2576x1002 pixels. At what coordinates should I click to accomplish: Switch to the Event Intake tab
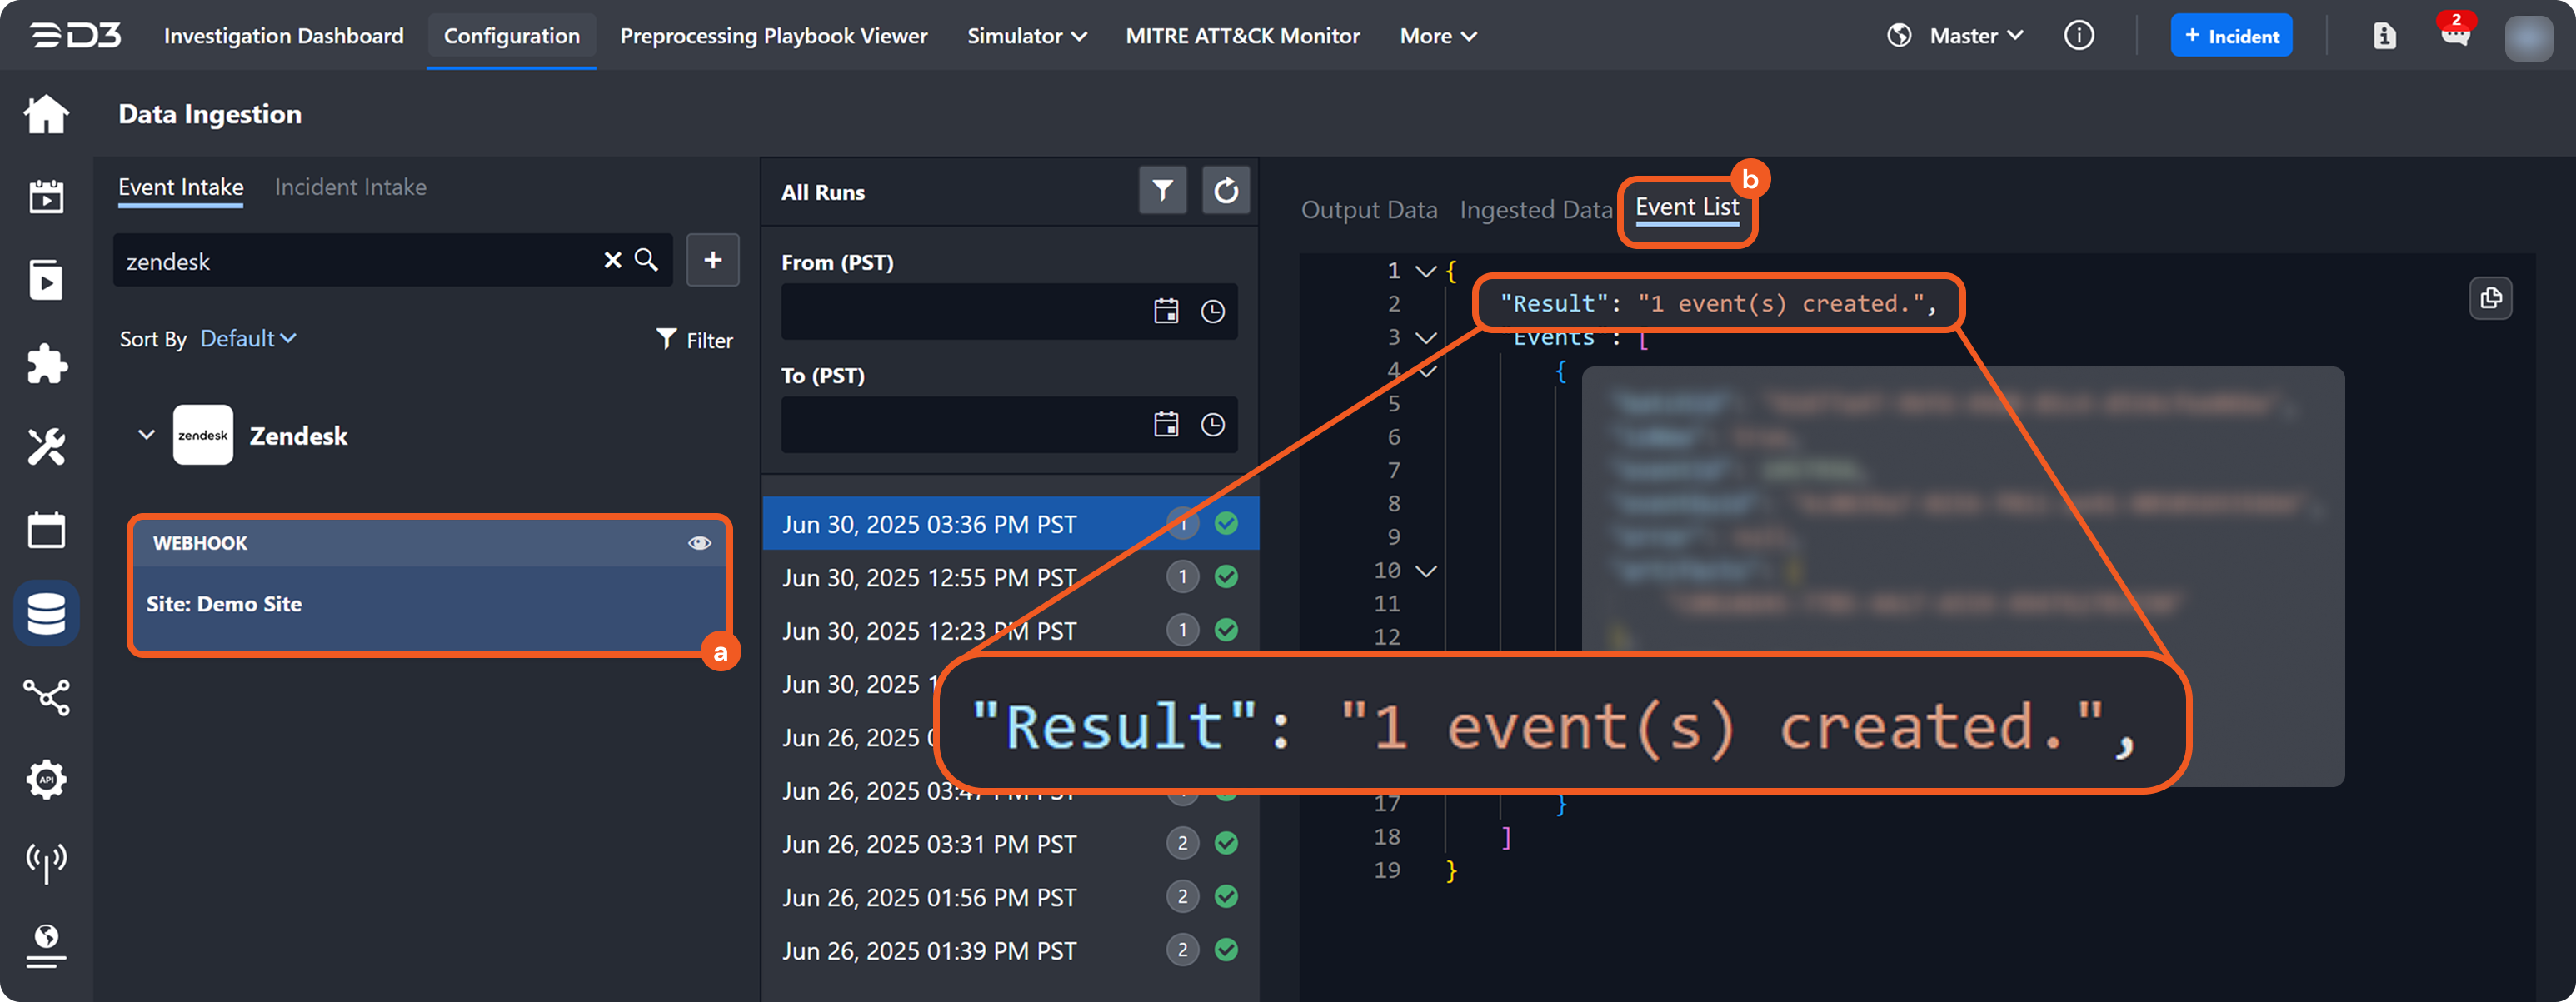click(x=181, y=187)
